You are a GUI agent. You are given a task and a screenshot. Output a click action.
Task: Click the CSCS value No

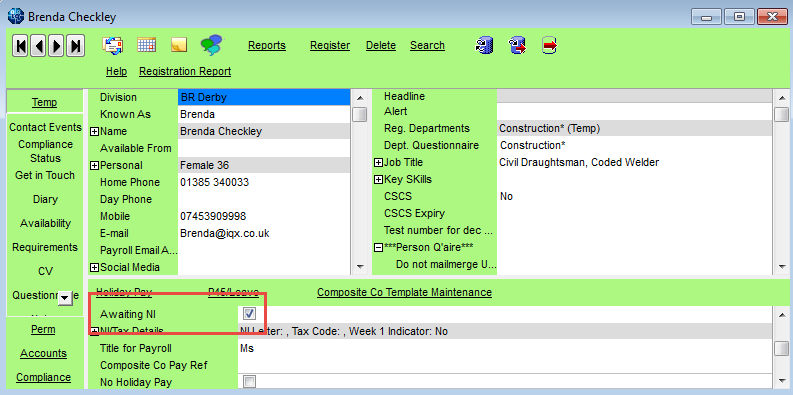(635, 196)
